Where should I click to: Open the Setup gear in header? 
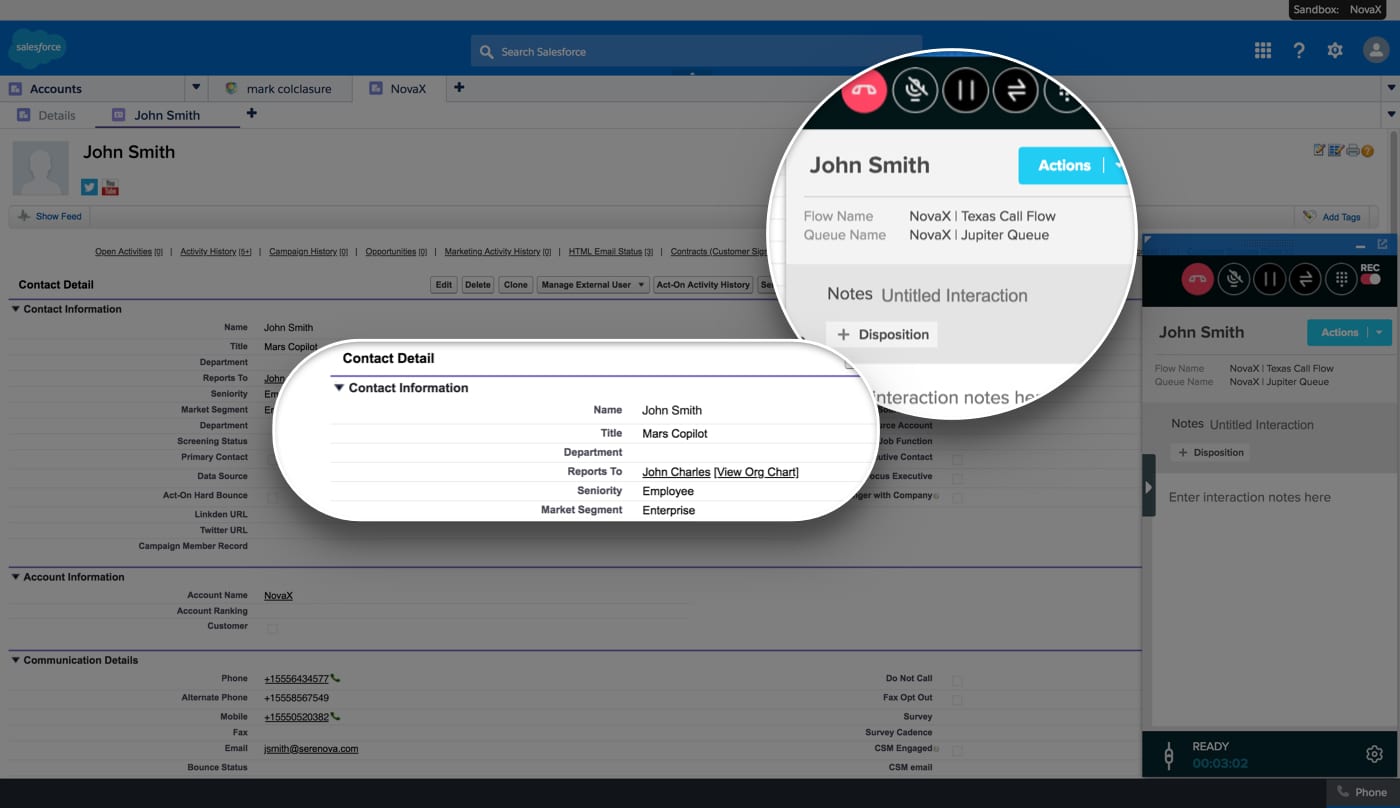(x=1335, y=50)
